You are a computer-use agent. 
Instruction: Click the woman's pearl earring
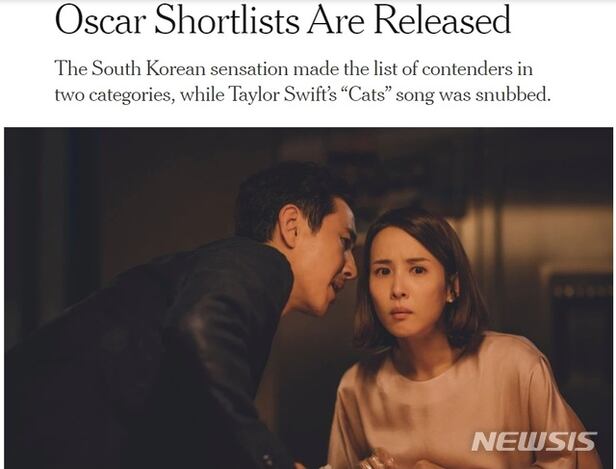tap(447, 300)
